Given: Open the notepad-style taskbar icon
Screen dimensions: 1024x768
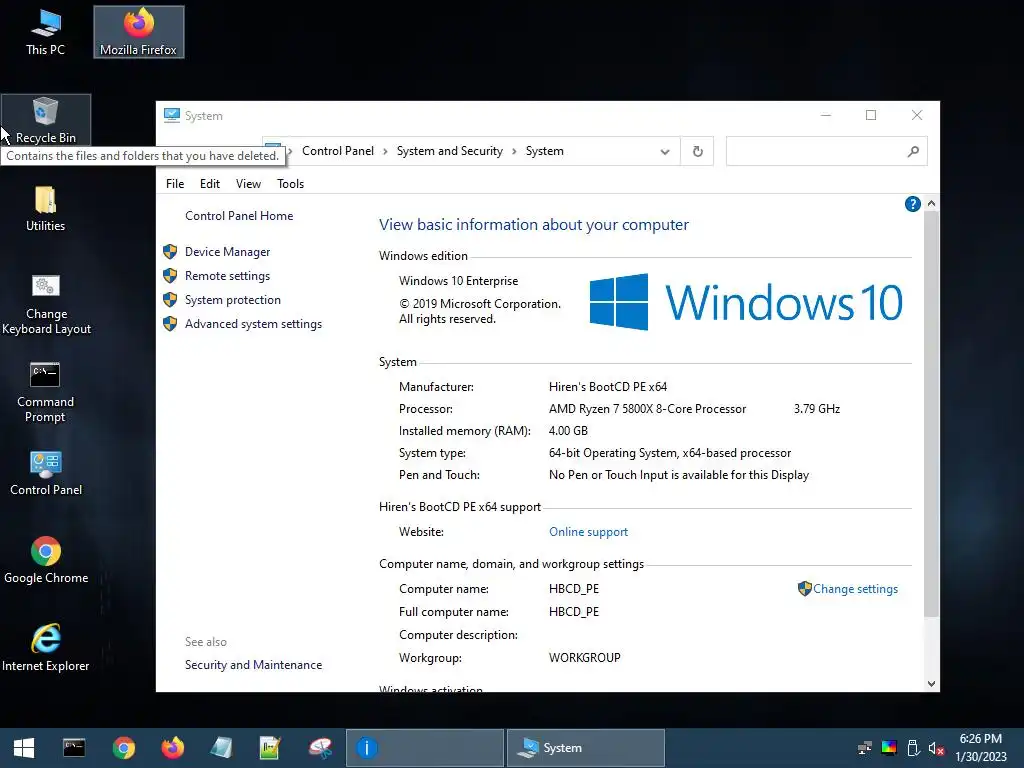Looking at the screenshot, I should coord(221,748).
